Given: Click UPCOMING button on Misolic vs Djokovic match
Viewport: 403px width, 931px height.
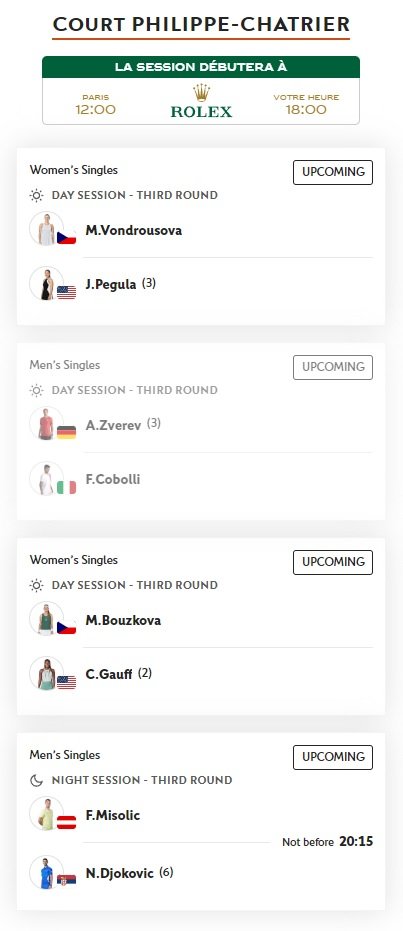Looking at the screenshot, I should tap(333, 757).
